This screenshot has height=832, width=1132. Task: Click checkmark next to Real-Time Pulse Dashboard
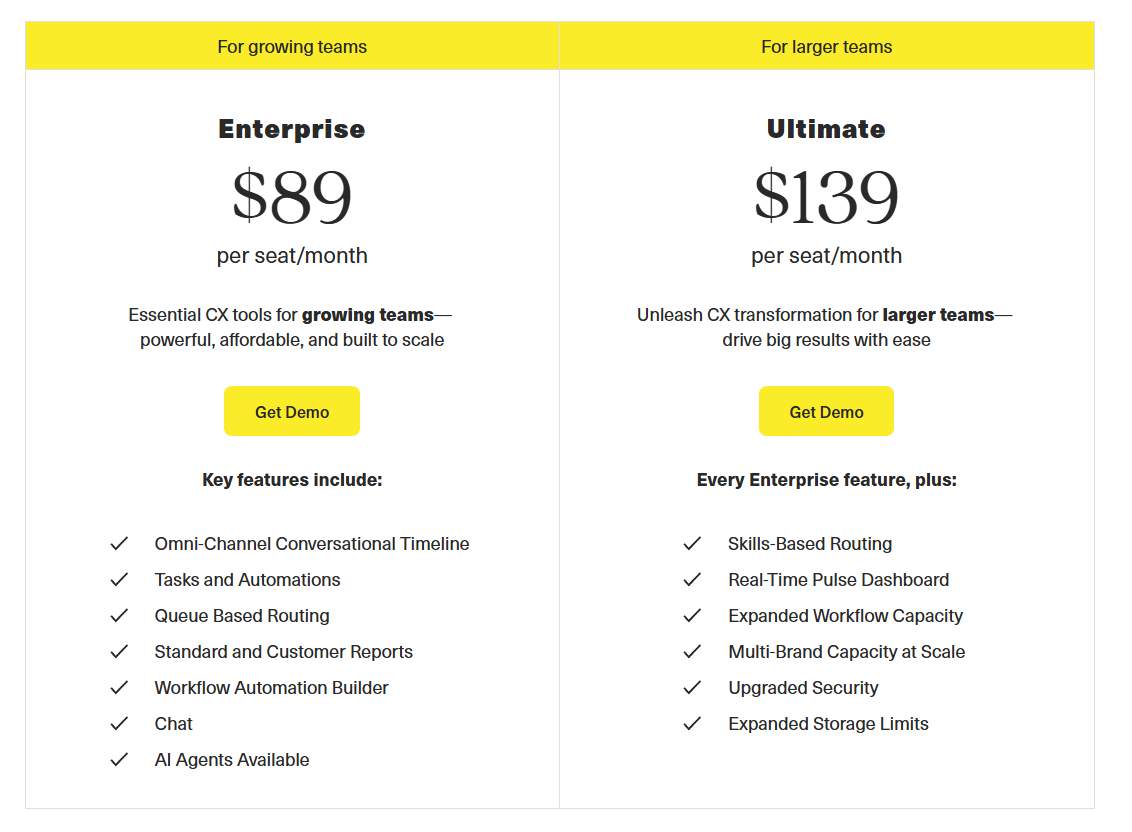(692, 580)
